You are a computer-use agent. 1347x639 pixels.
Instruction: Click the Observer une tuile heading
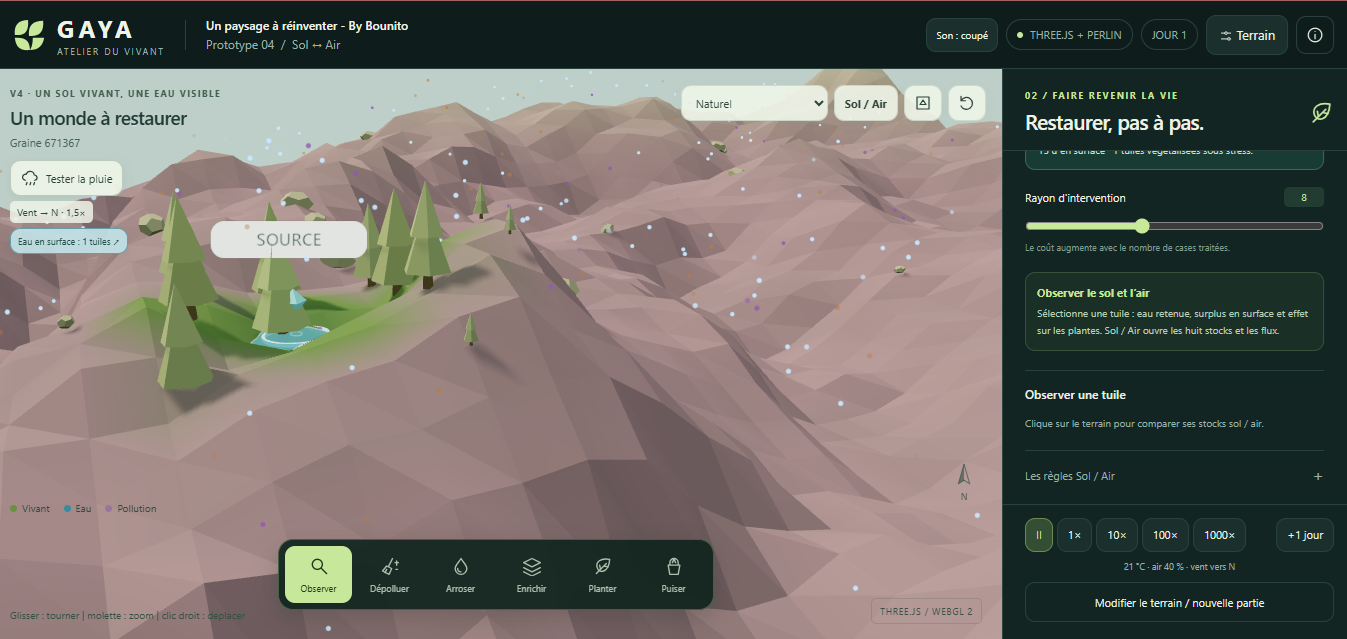click(1075, 395)
